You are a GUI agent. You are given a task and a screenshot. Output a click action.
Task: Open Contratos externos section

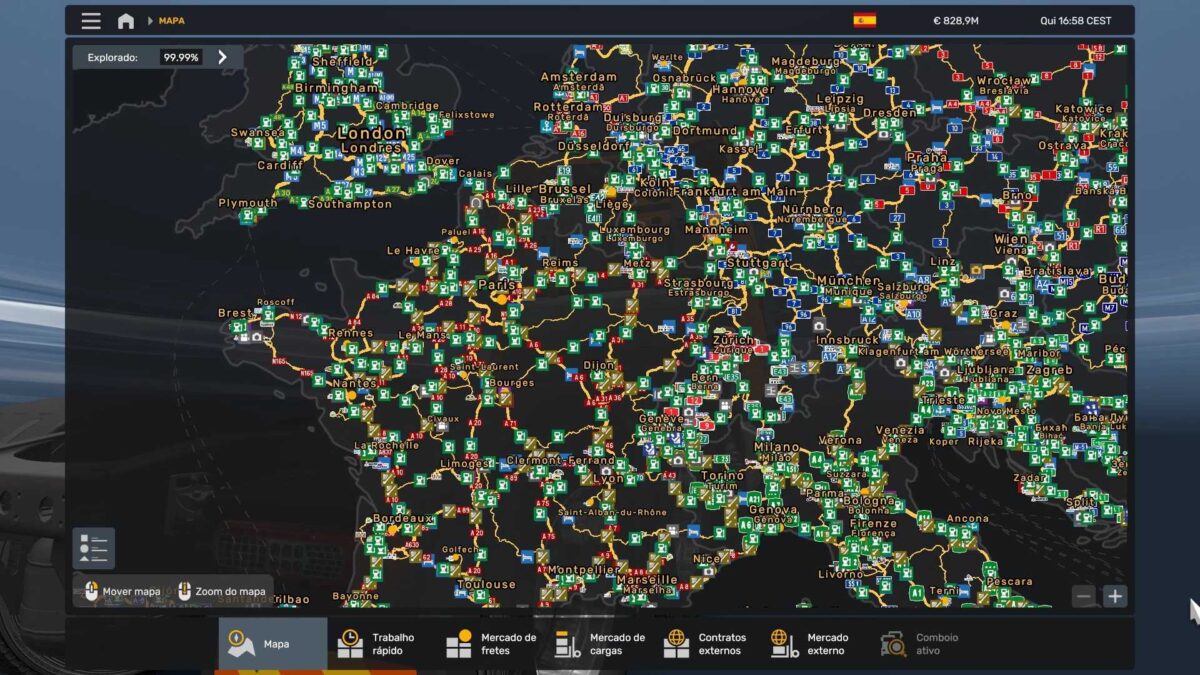[706, 644]
